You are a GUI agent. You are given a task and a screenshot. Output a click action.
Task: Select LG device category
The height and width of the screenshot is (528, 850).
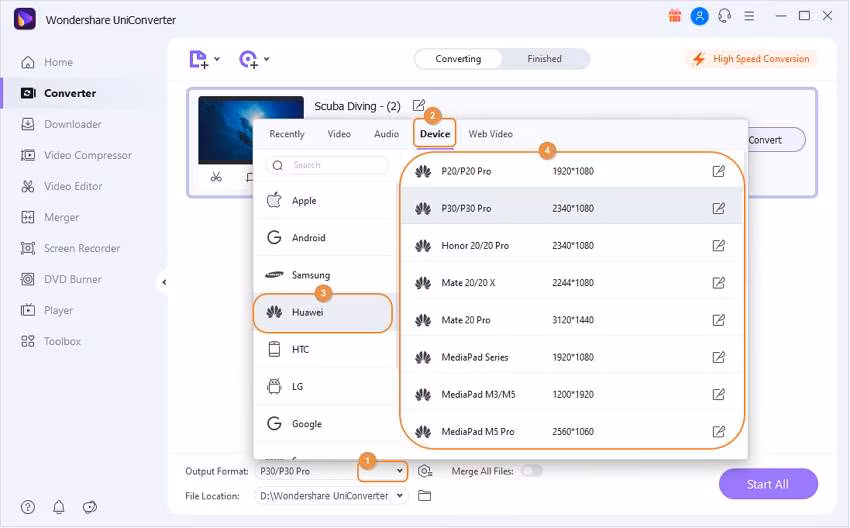(x=325, y=387)
